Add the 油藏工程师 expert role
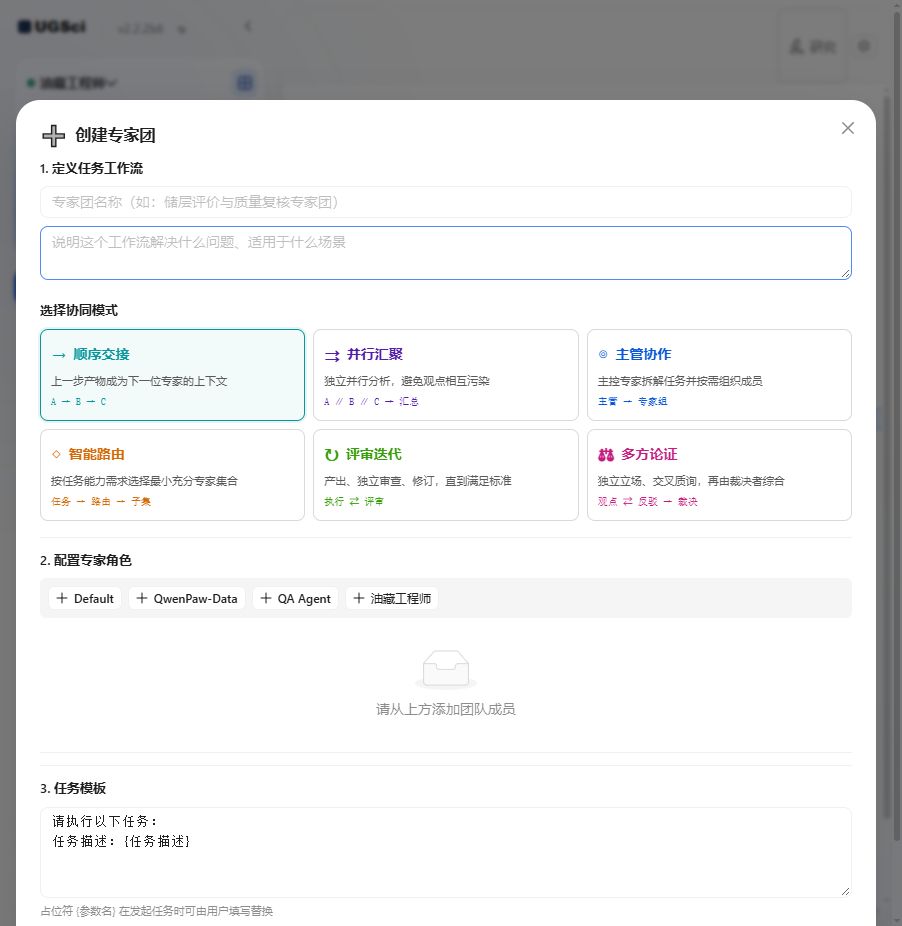Screen dimensions: 902x926 (x=392, y=598)
